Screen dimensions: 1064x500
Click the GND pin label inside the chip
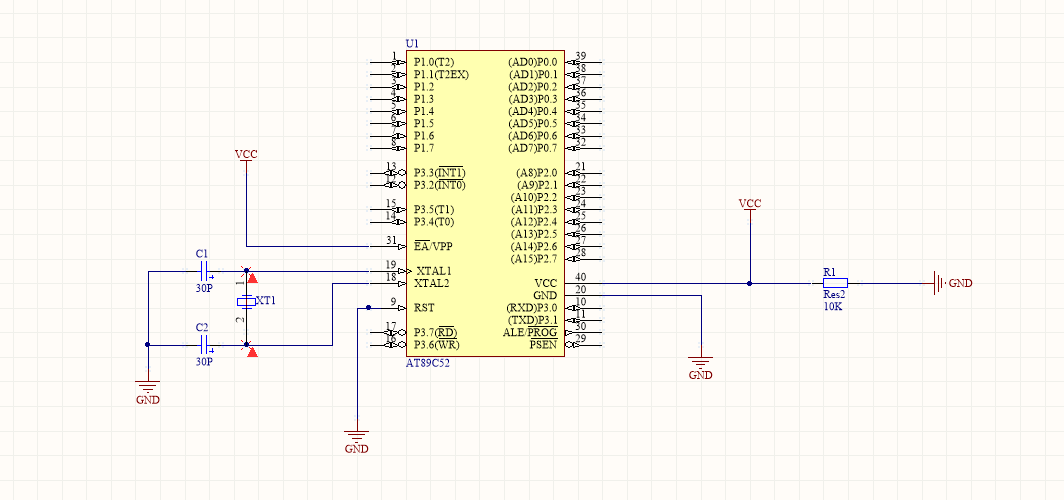[x=545, y=295]
